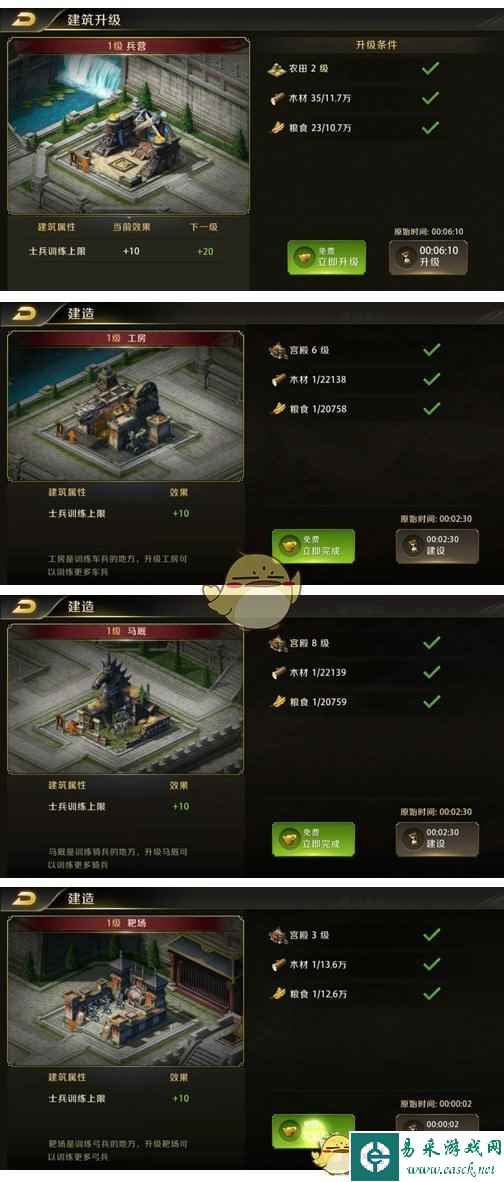Click checkmark beside 木材 1/13.6万
The height and width of the screenshot is (1182, 504).
pos(432,964)
